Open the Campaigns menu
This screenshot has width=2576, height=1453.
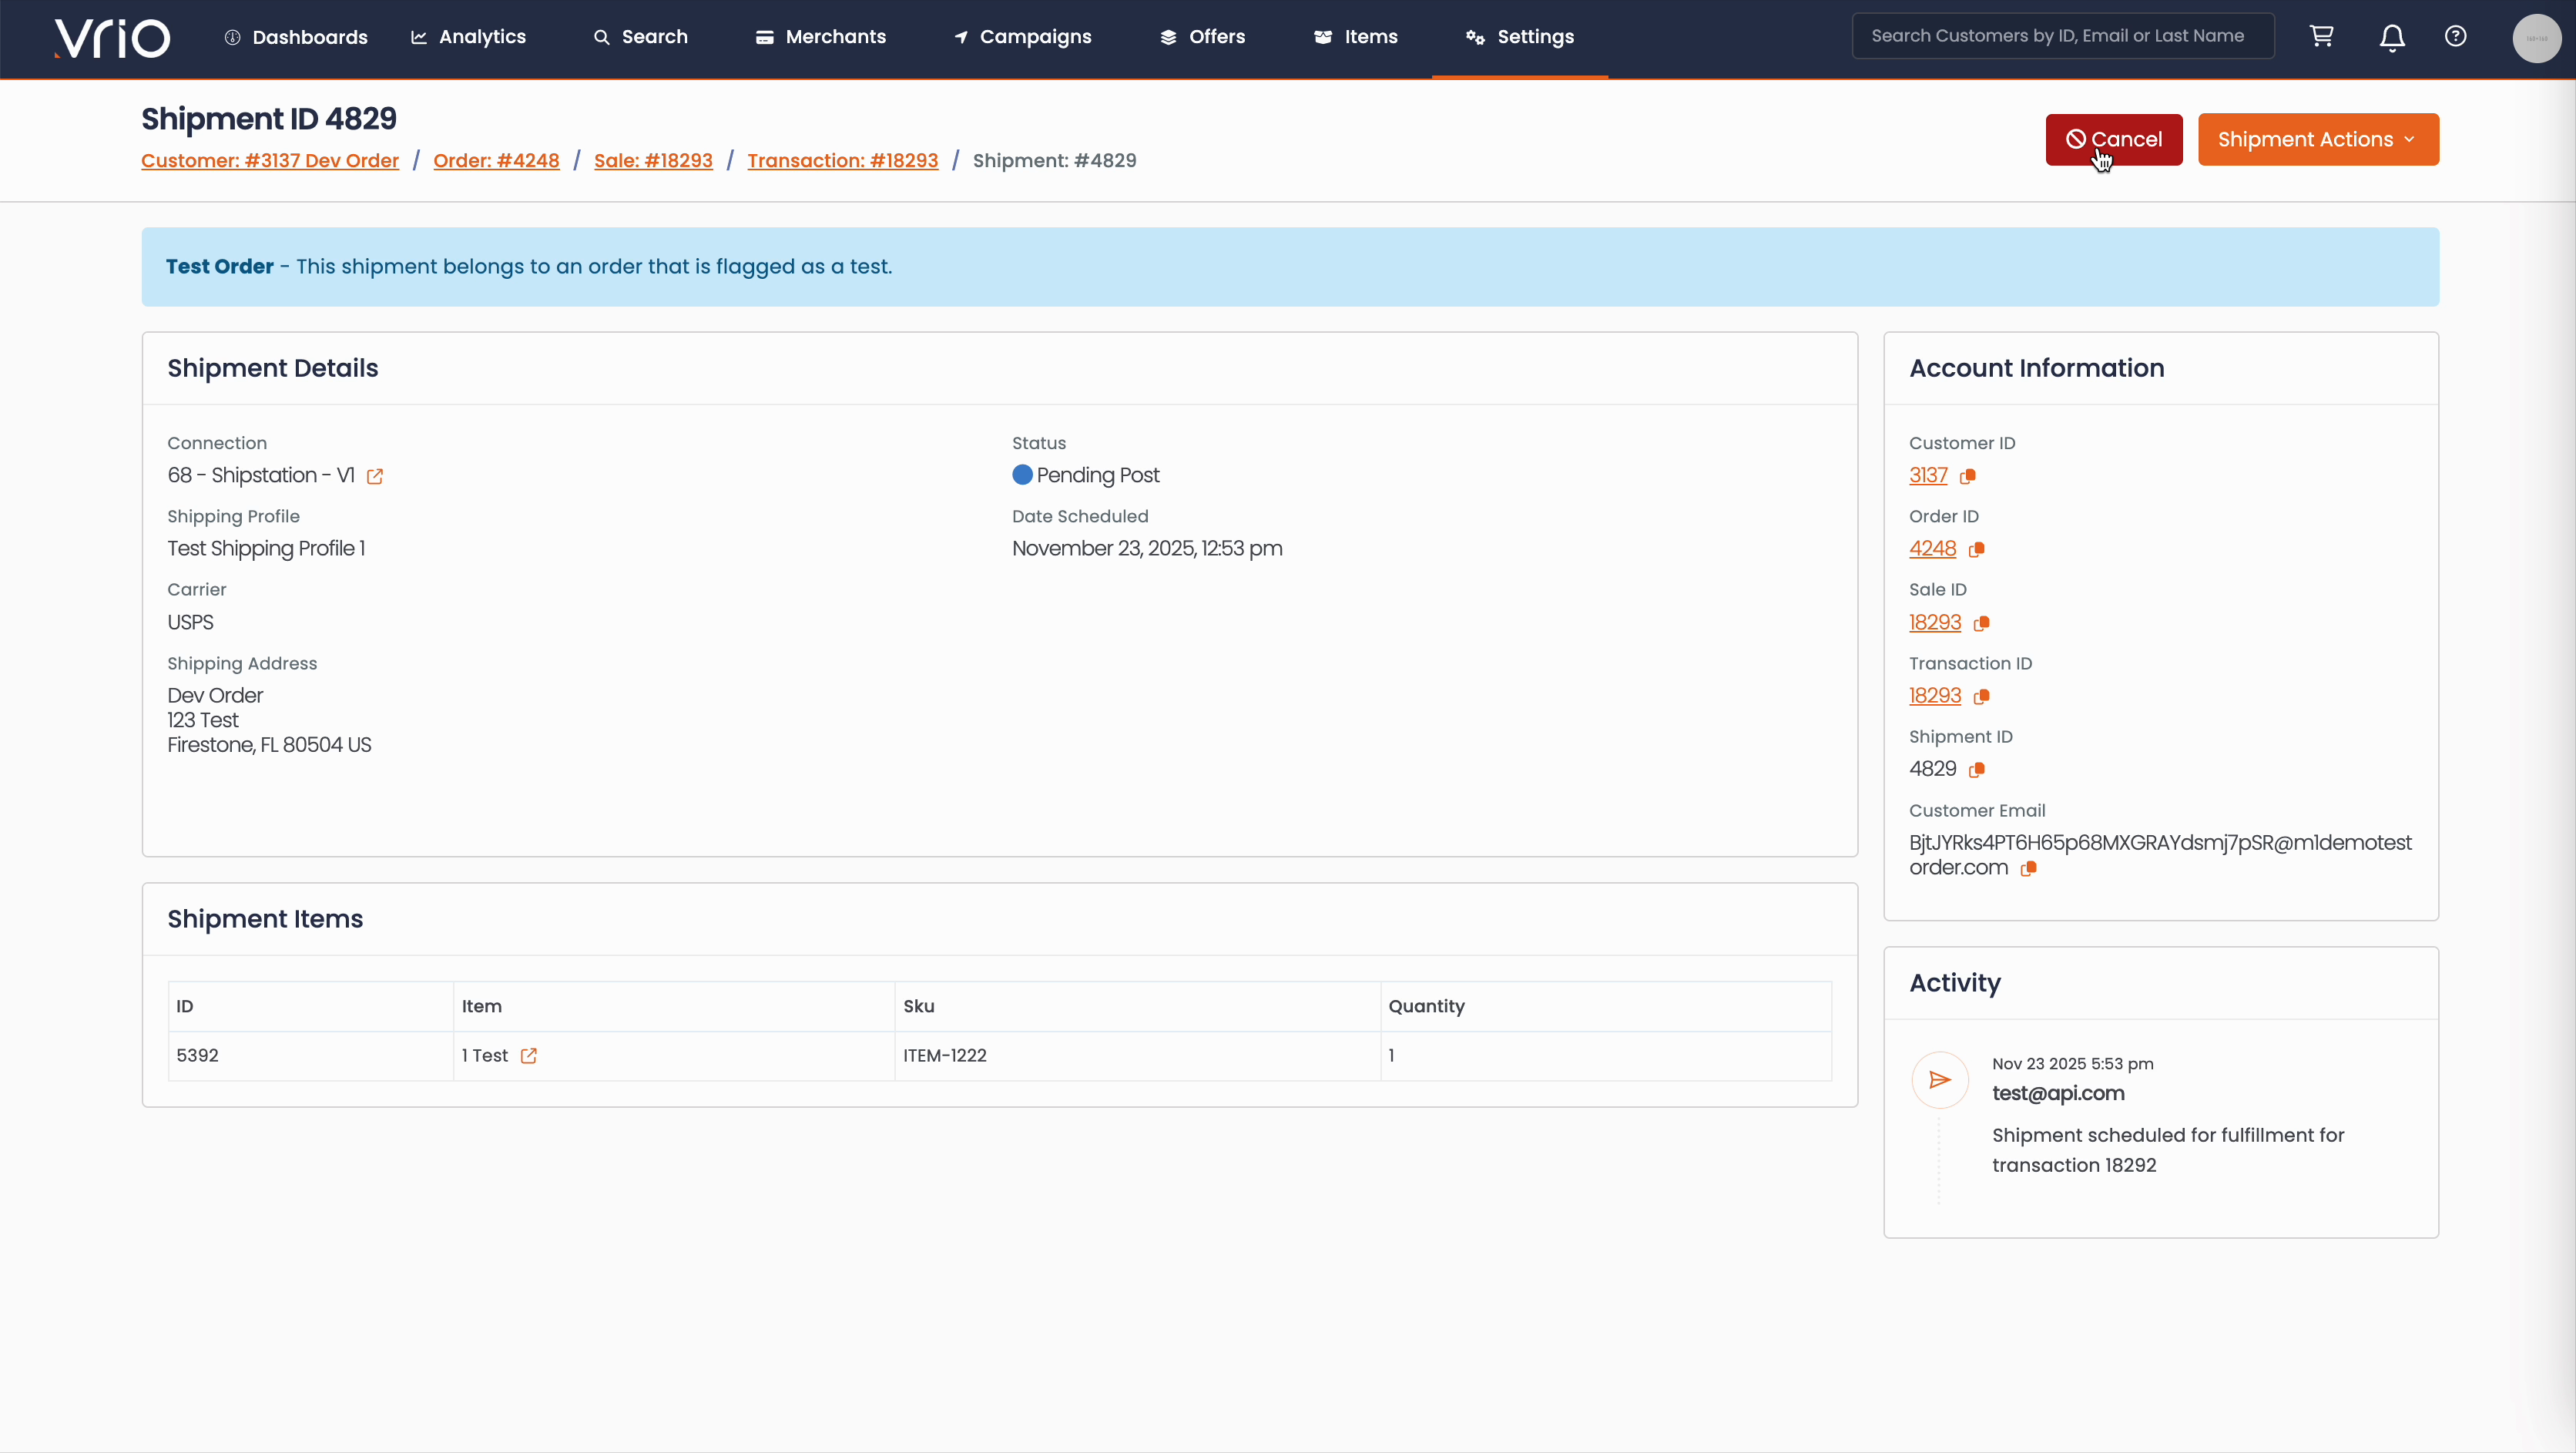tap(1022, 37)
